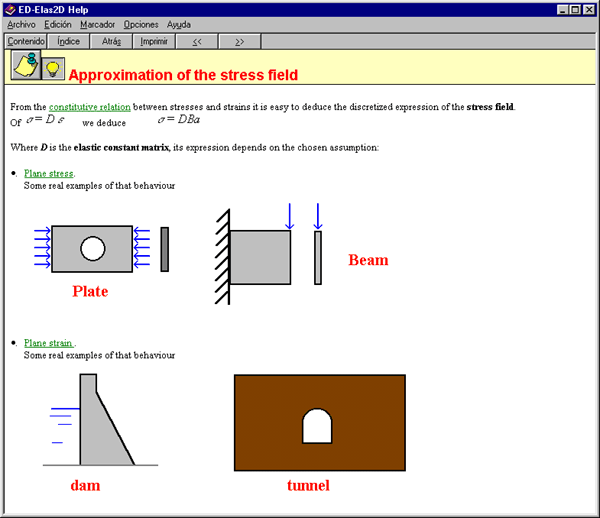Follow the constitutive relation link
The width and height of the screenshot is (600, 518).
[x=90, y=107]
